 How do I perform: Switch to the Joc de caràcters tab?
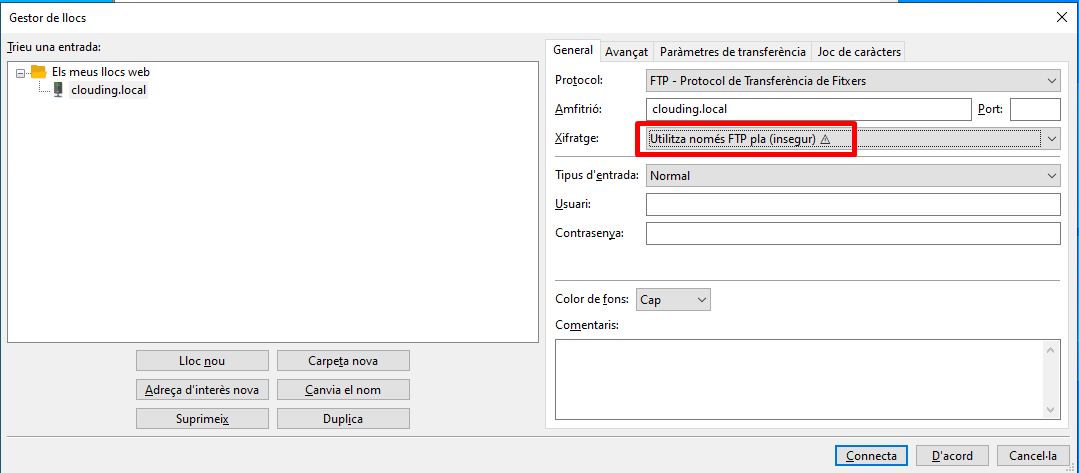pos(859,52)
